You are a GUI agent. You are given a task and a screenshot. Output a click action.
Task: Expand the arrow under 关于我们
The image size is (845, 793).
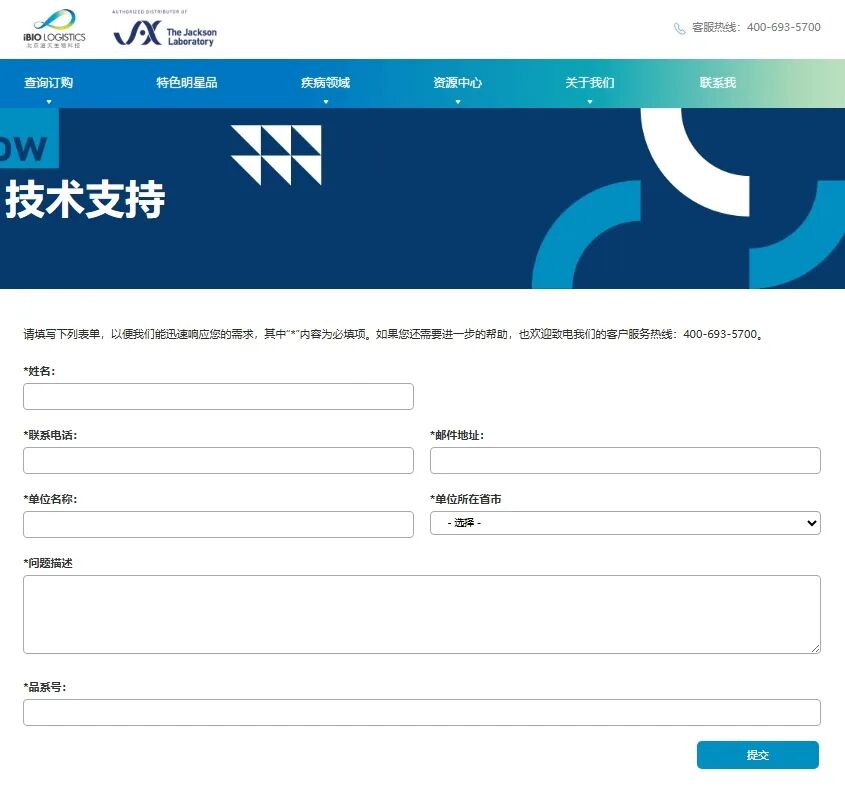[590, 101]
